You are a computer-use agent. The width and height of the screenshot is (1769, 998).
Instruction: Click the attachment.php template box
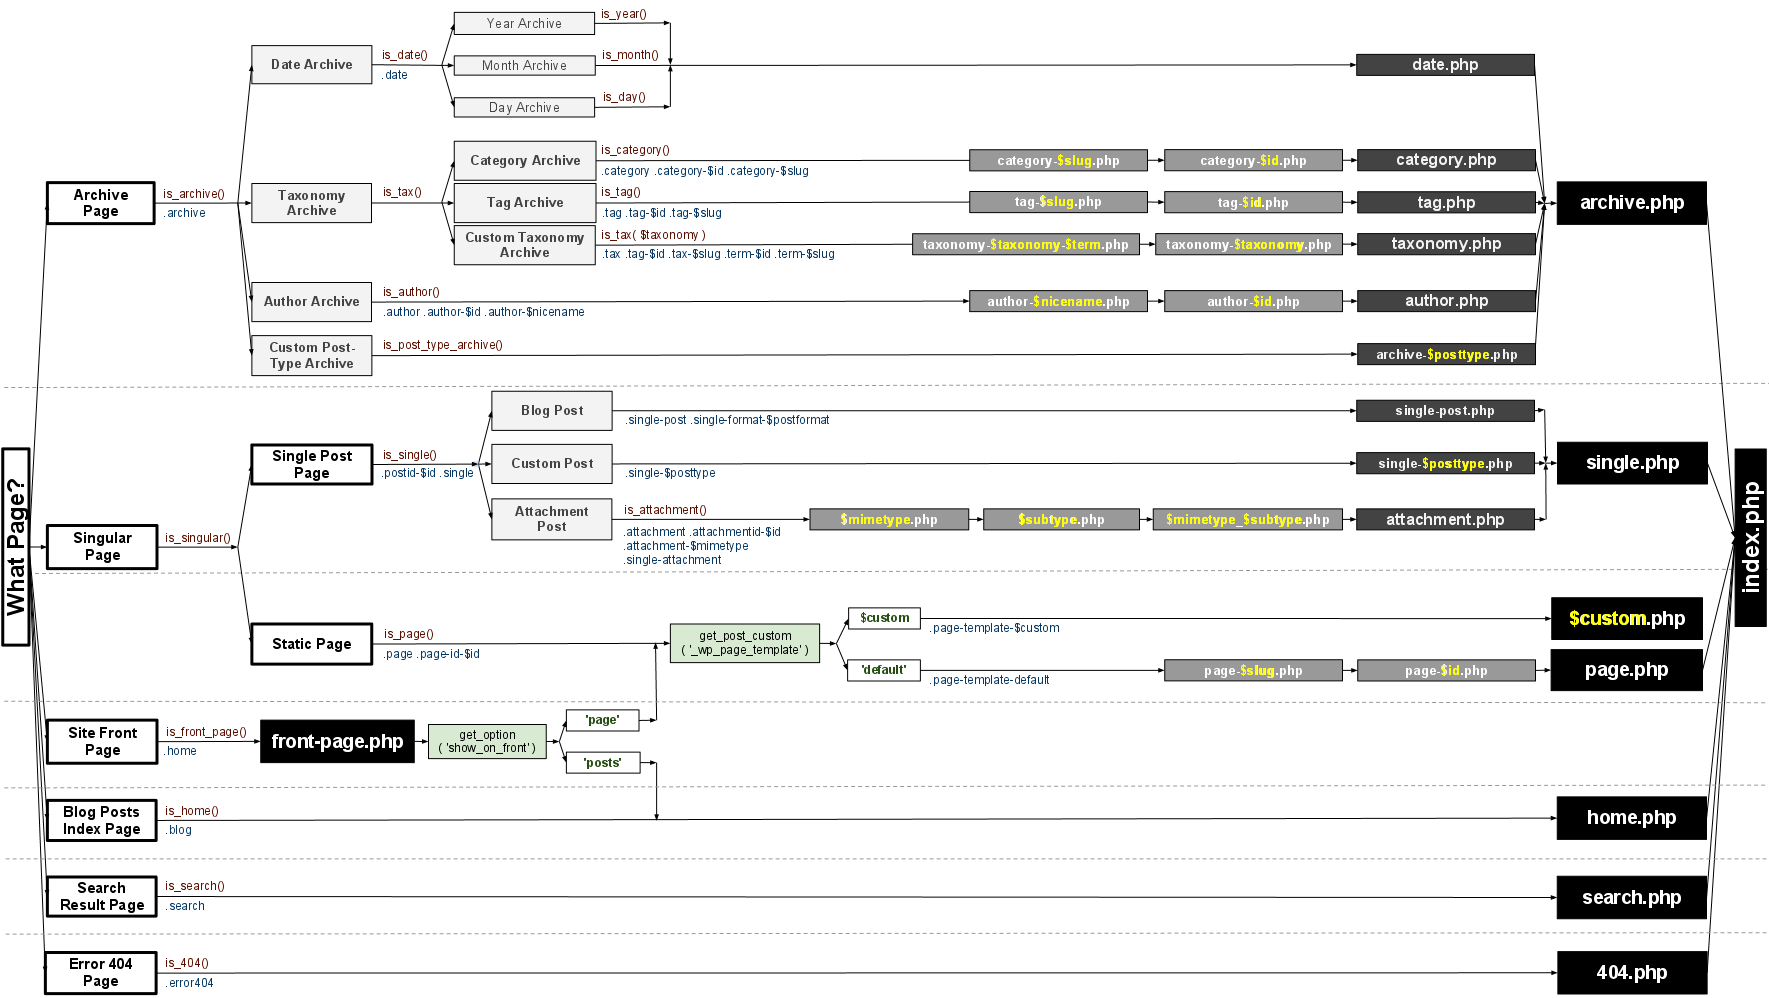tap(1445, 519)
